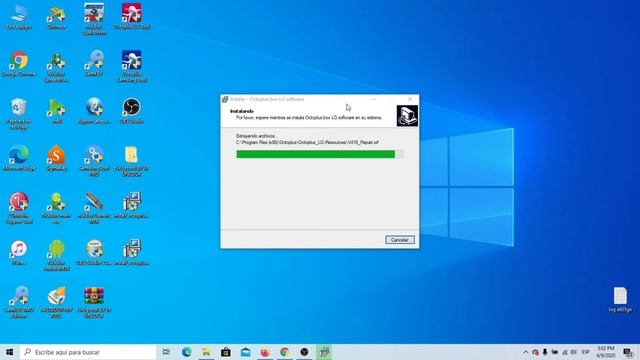Image resolution: width=640 pixels, height=360 pixels.
Task: Open the Recycle Bin on desktop
Action: point(19,114)
